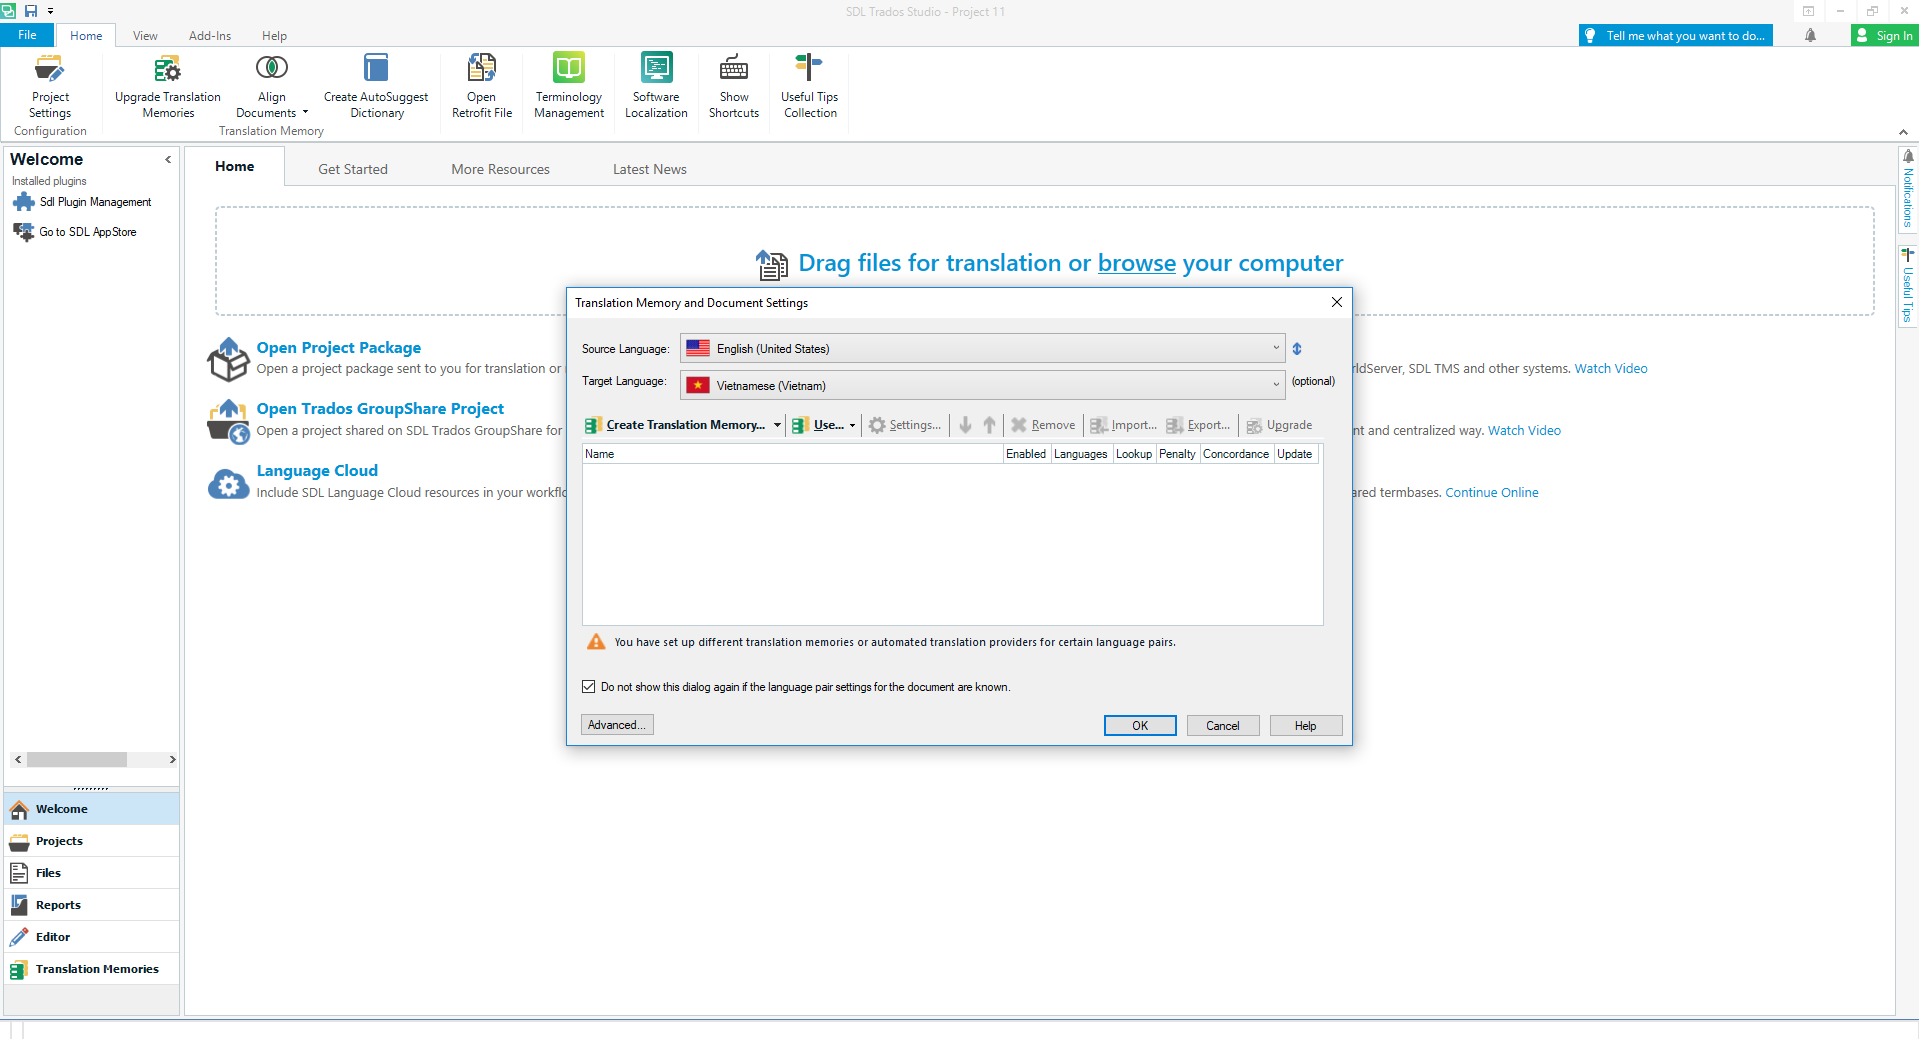Open Translation Memories view in navigation
The width and height of the screenshot is (1919, 1039).
(91, 969)
